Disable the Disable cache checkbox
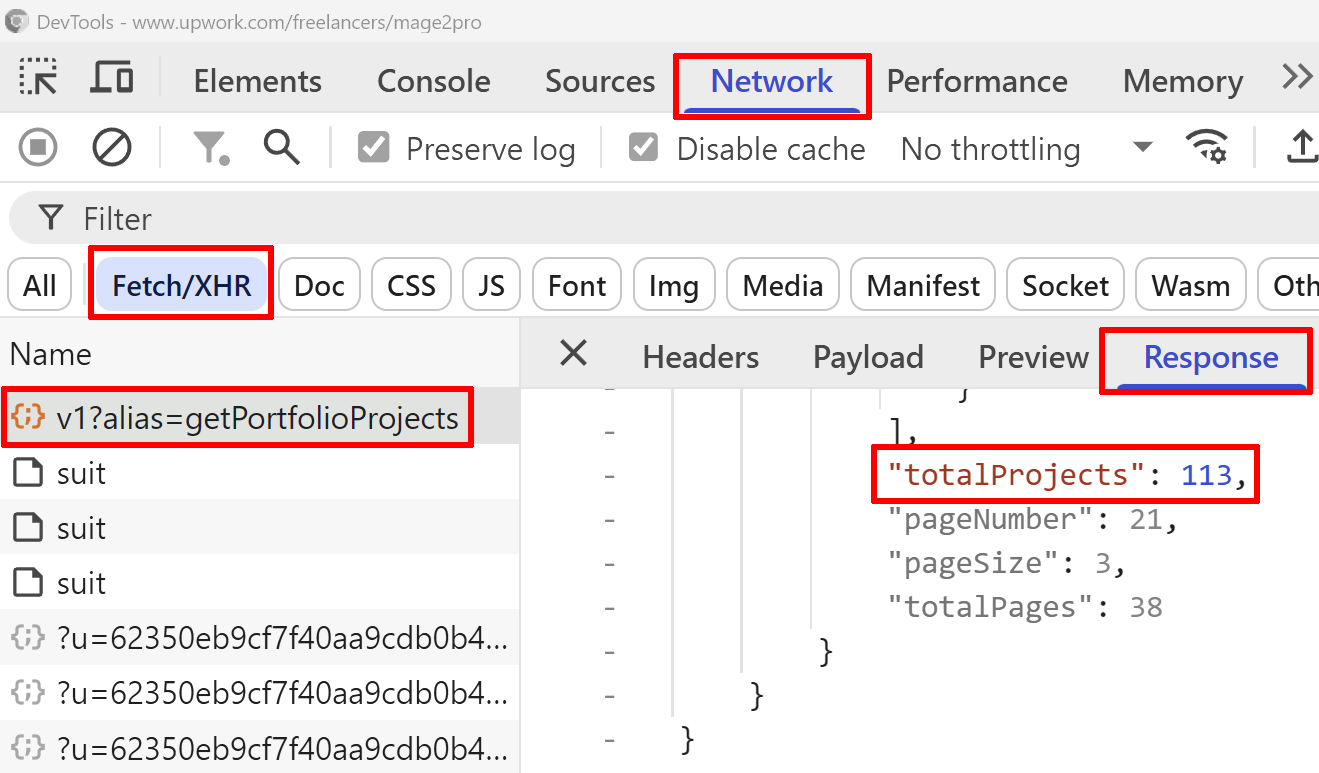 (x=643, y=149)
